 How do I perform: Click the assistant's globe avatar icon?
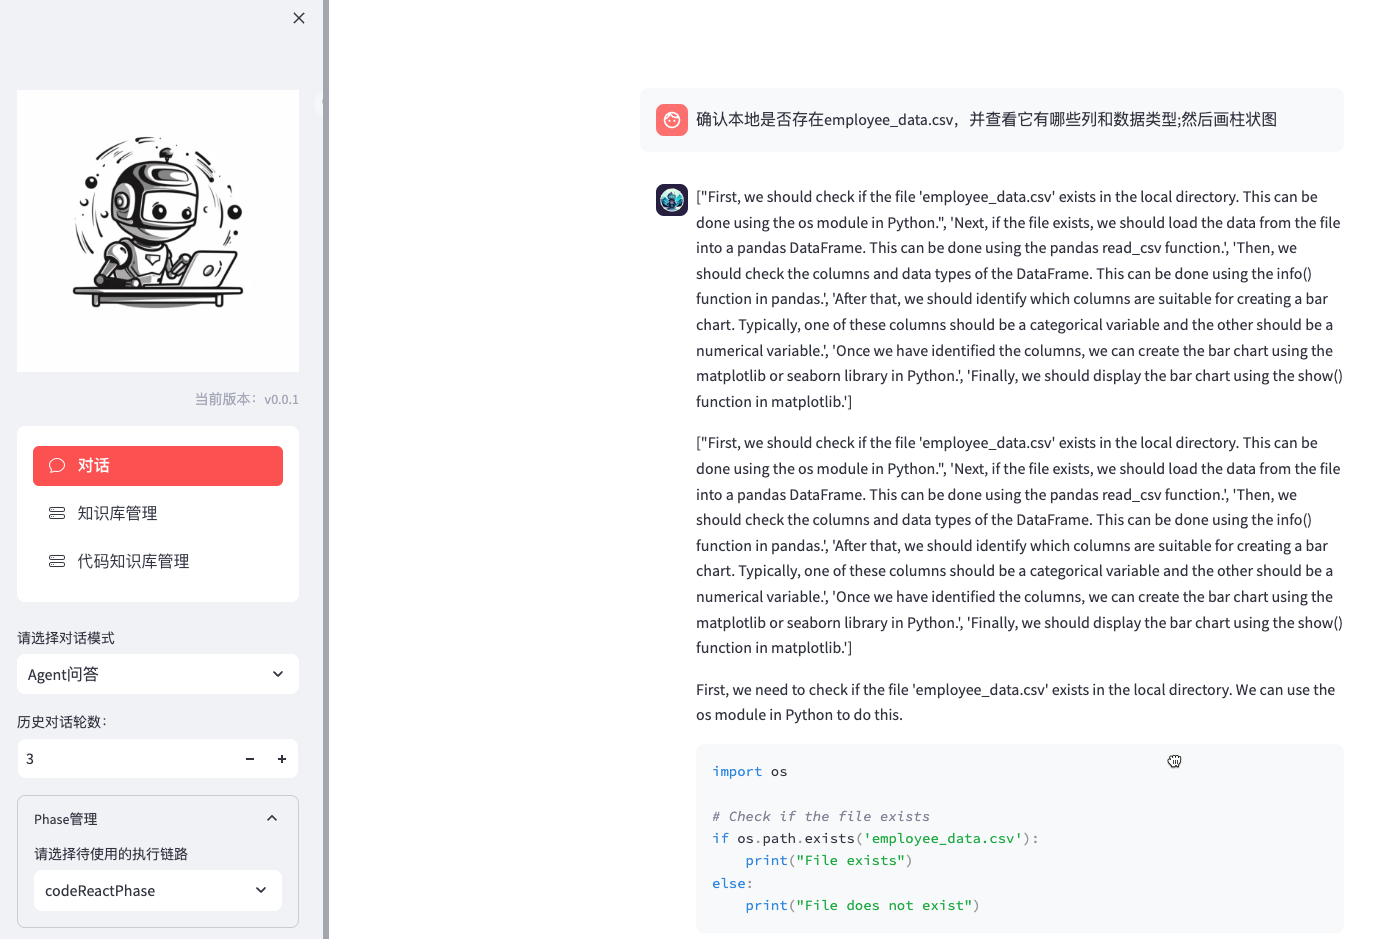click(x=671, y=200)
